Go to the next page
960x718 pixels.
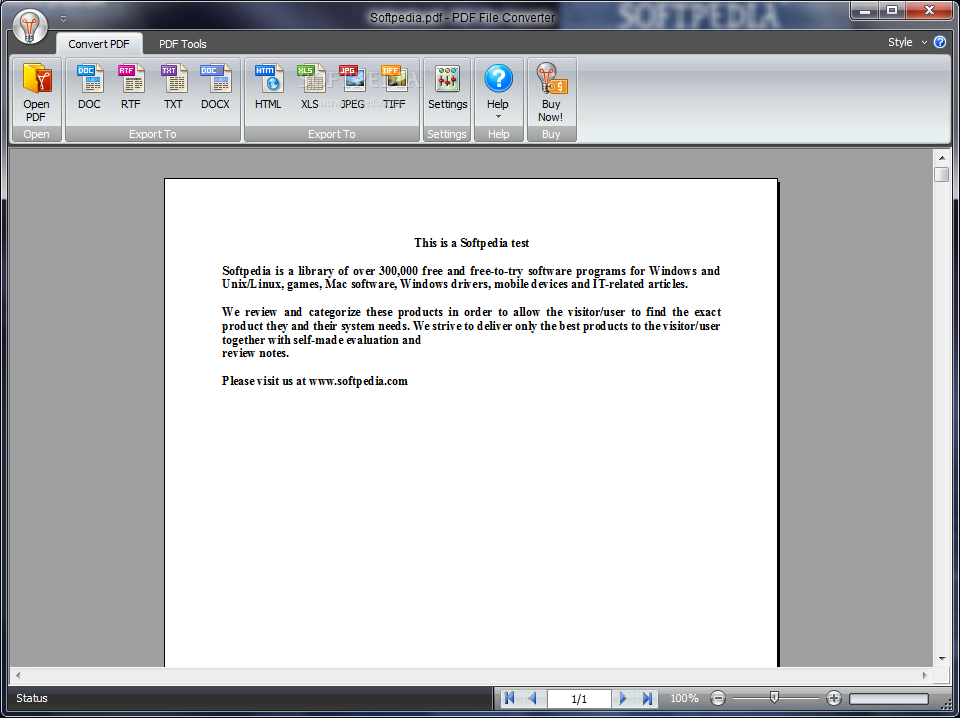(x=623, y=698)
